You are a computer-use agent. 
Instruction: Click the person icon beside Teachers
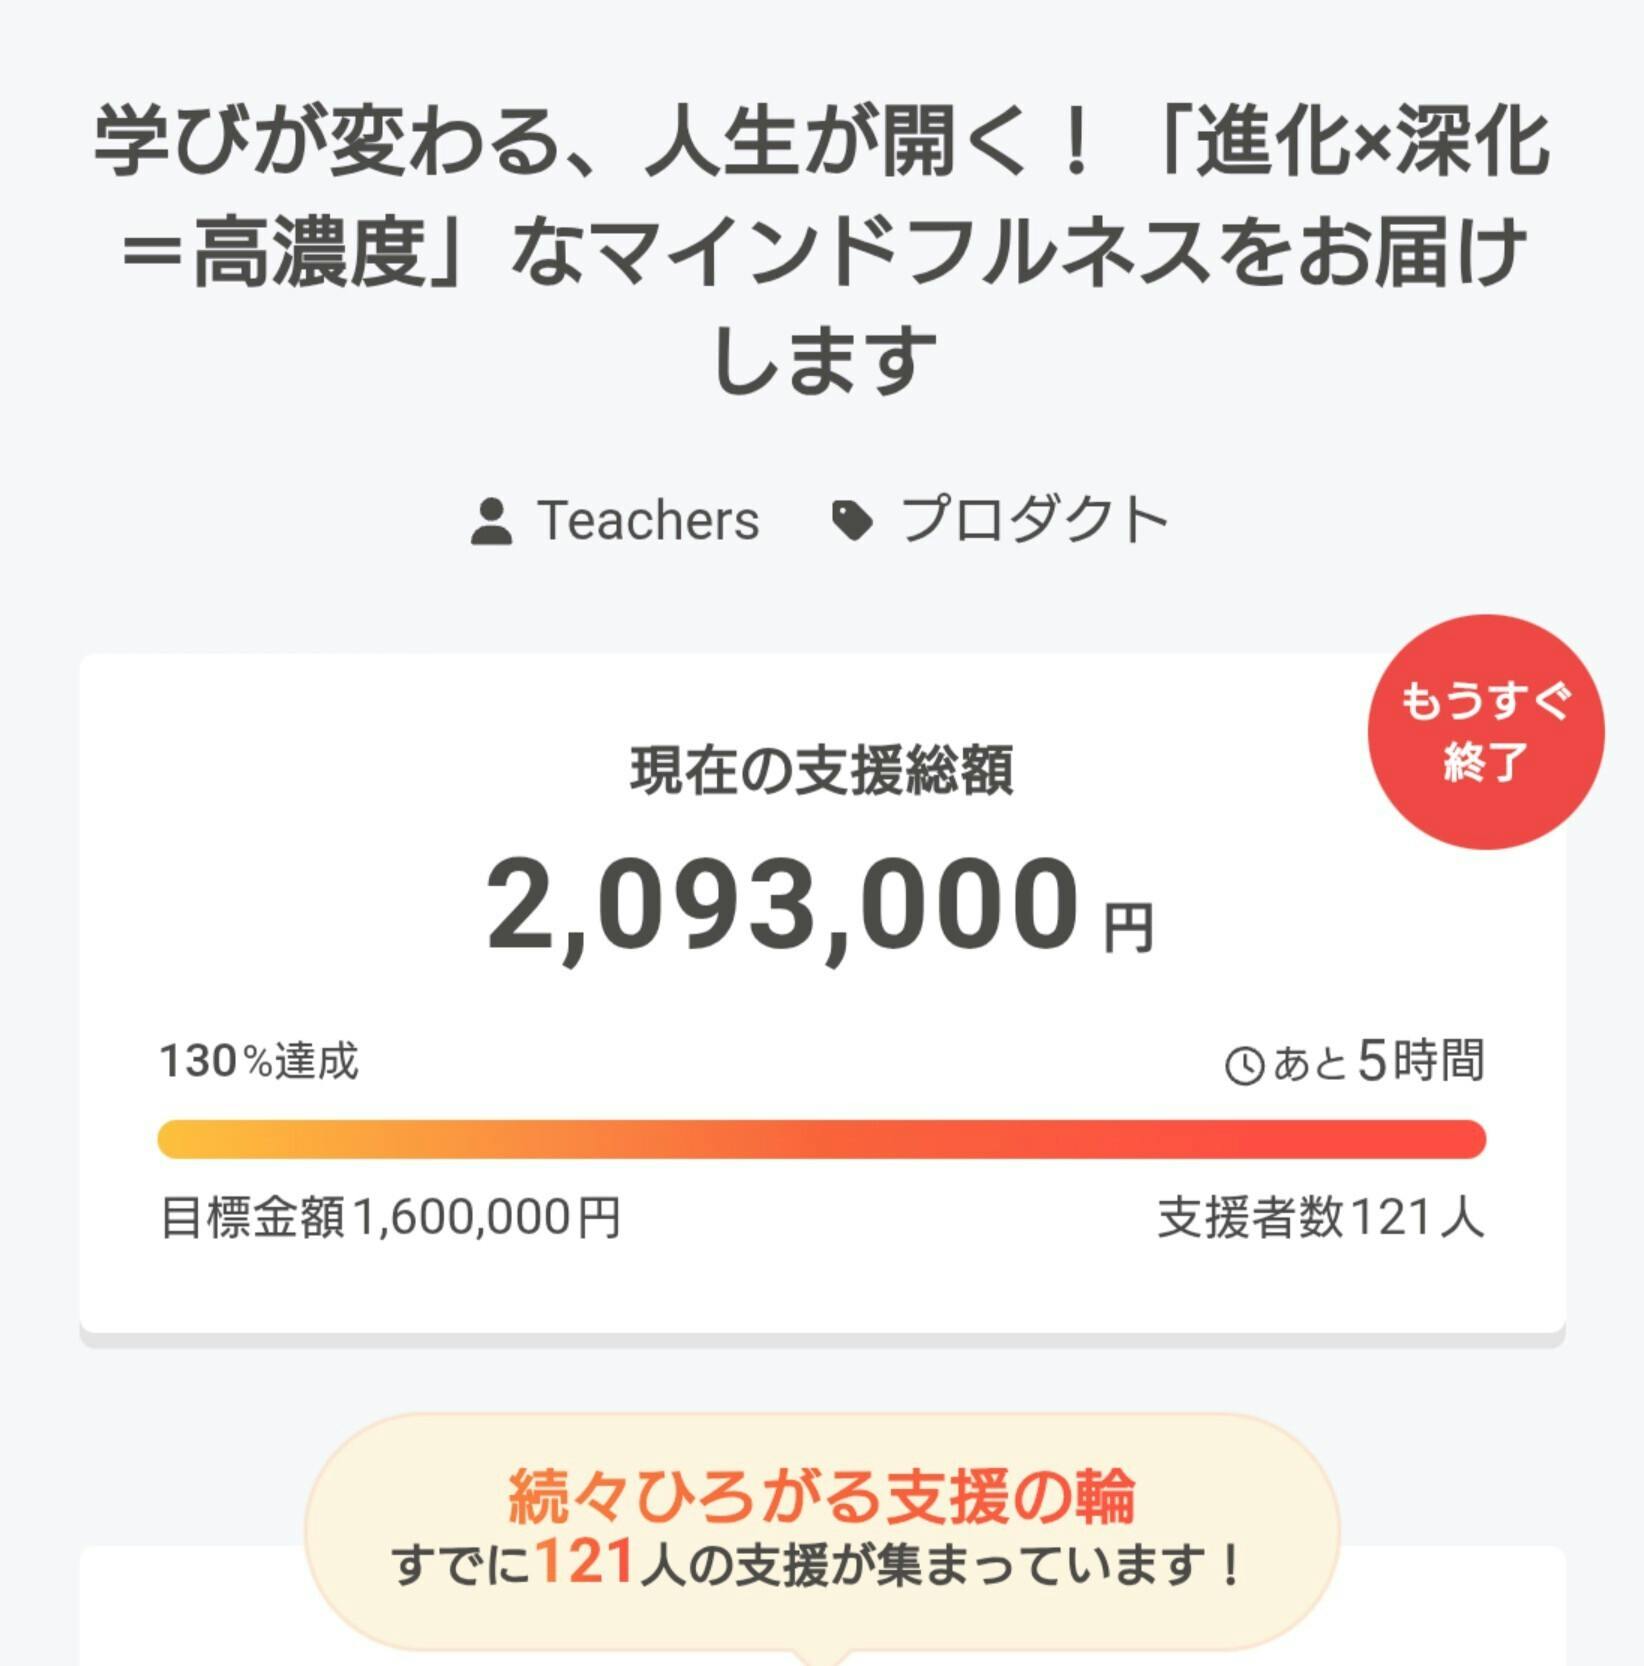(491, 522)
